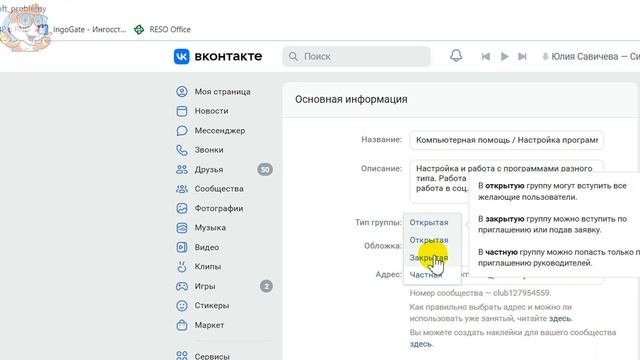Go to Стикеры menu item
This screenshot has width=640, height=360.
point(212,305)
